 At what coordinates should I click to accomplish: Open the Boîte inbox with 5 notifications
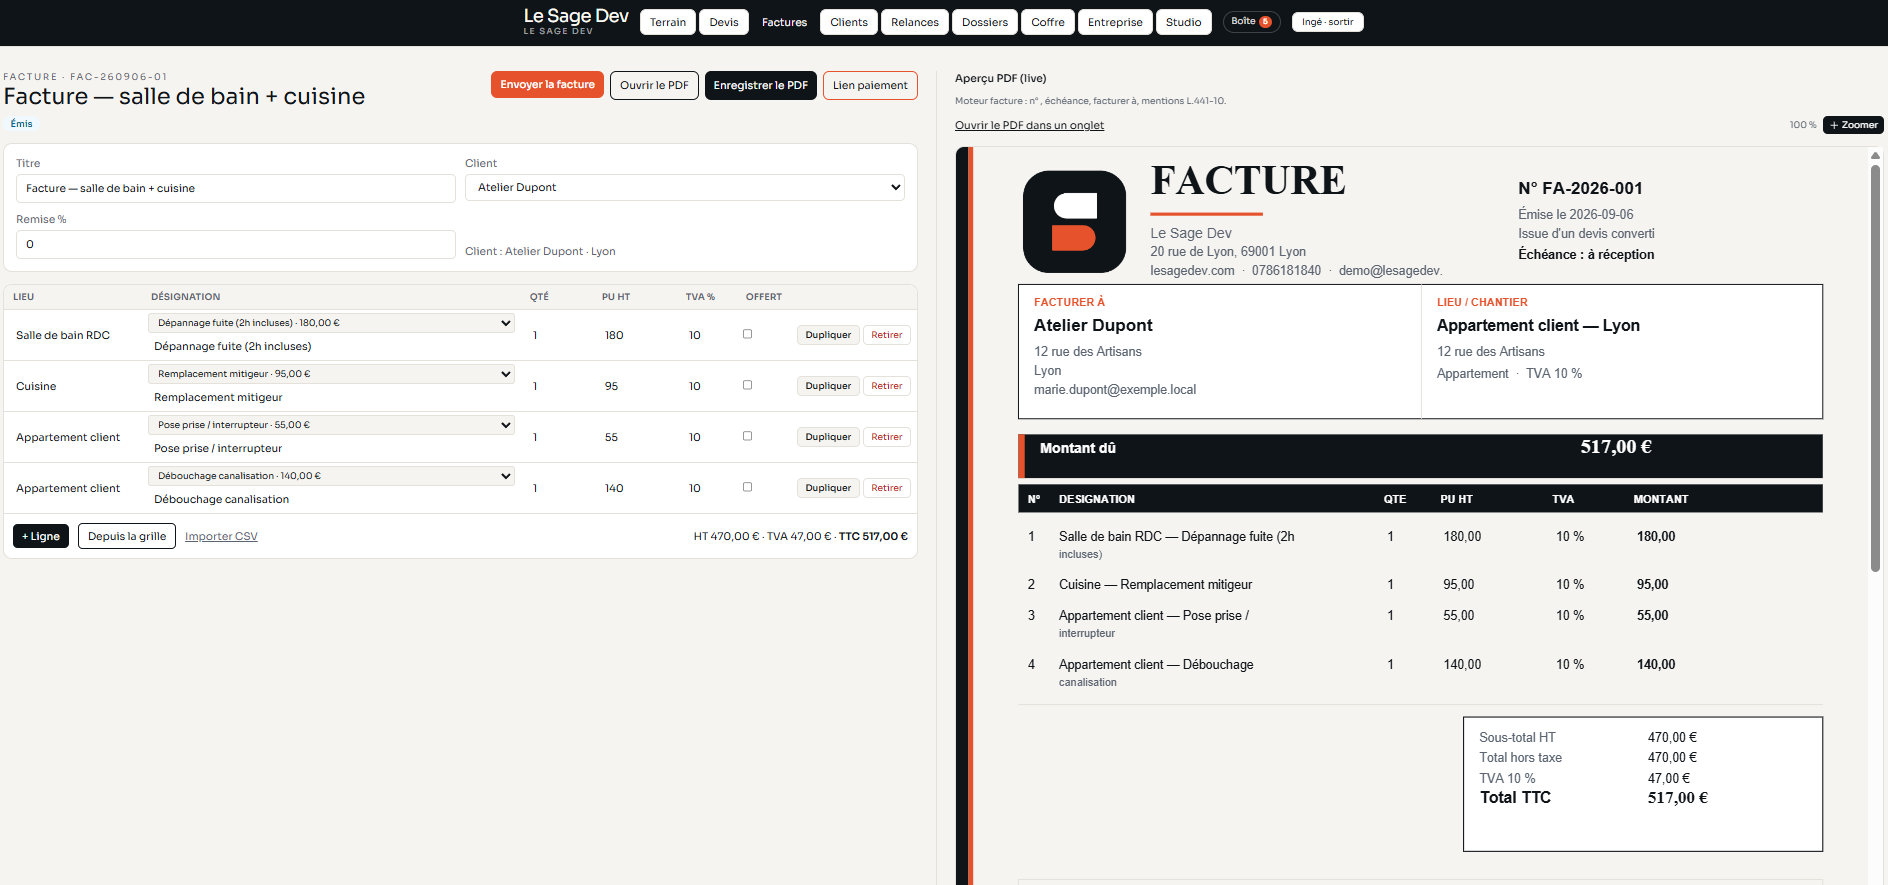1251,22
